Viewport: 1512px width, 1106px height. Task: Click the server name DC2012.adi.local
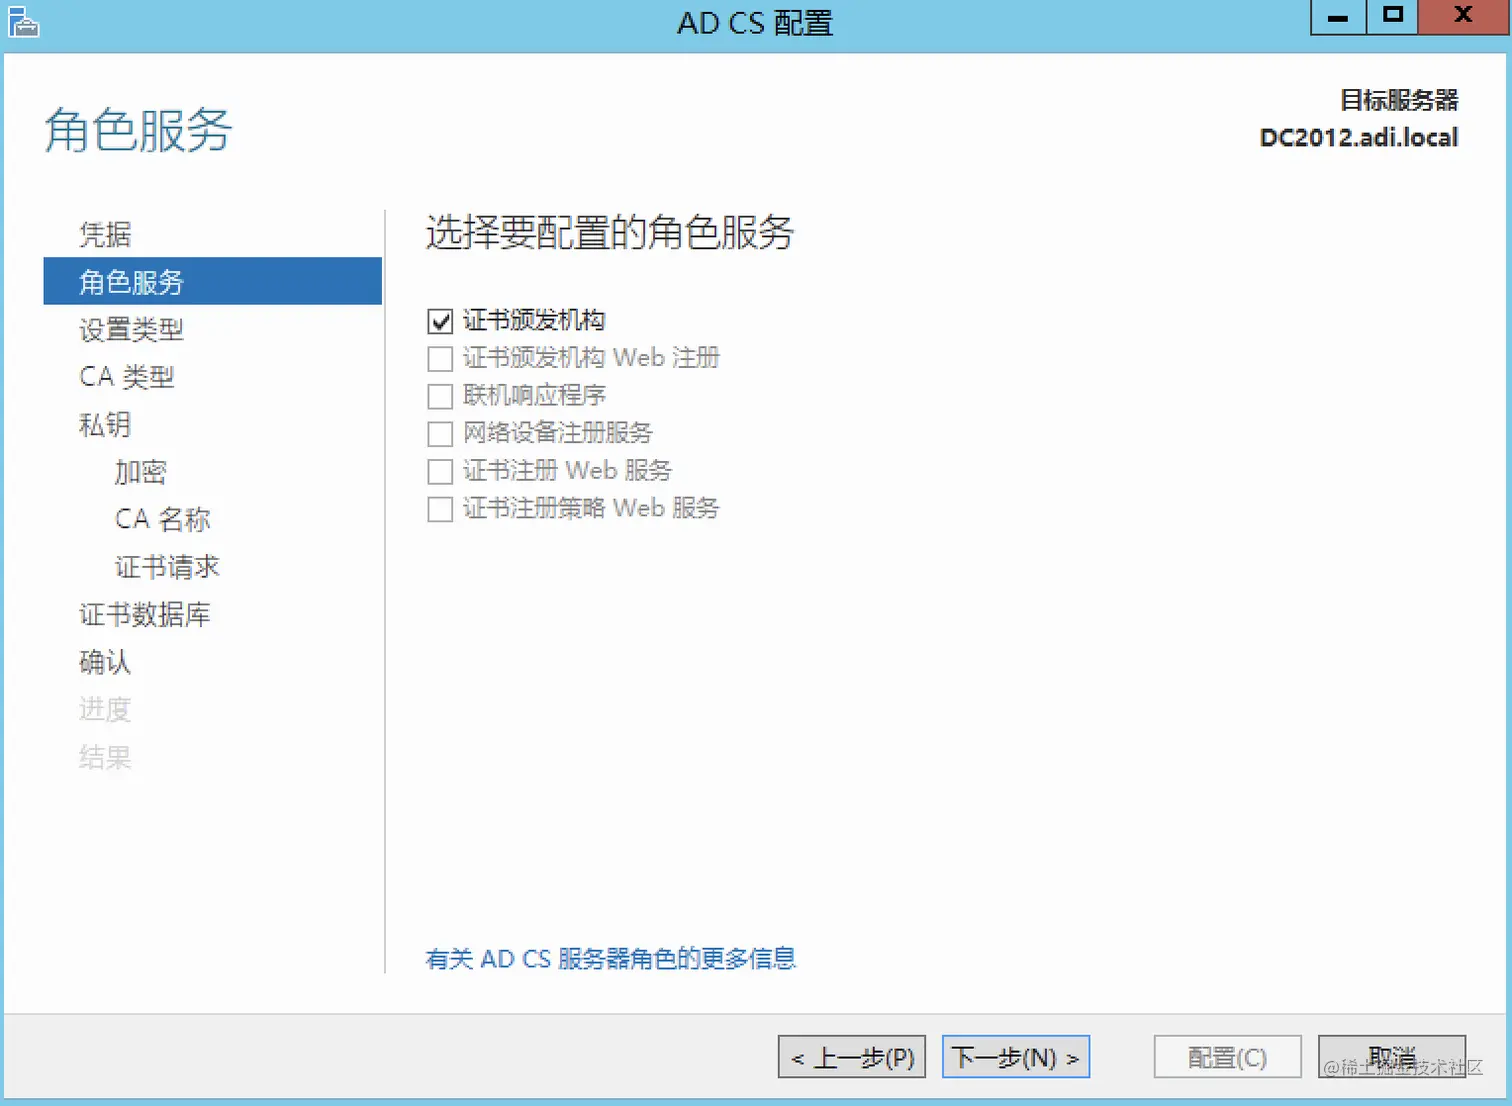tap(1359, 138)
